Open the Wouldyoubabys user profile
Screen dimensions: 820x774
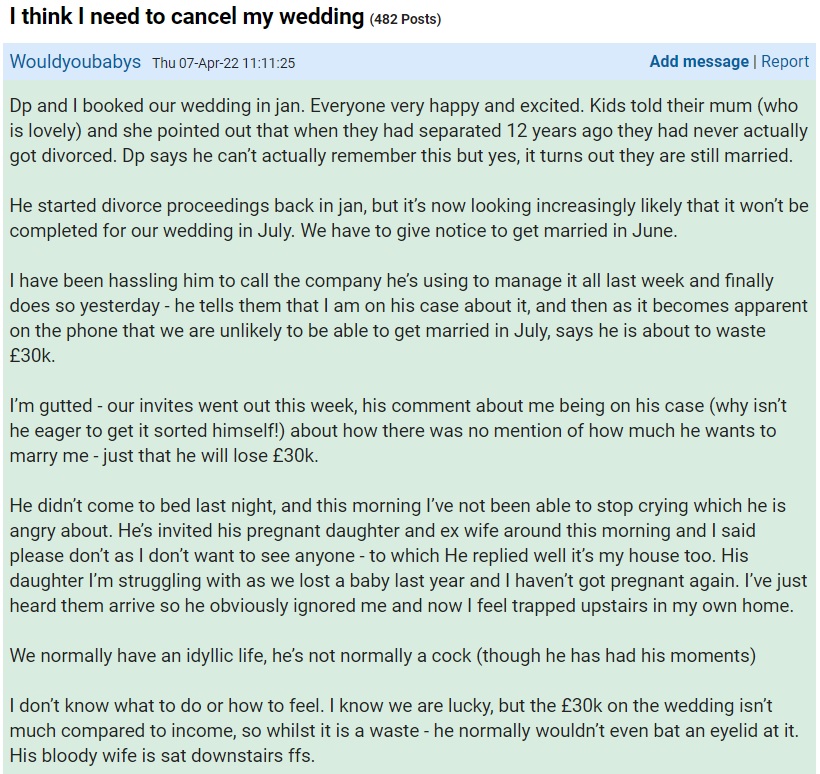tap(75, 61)
